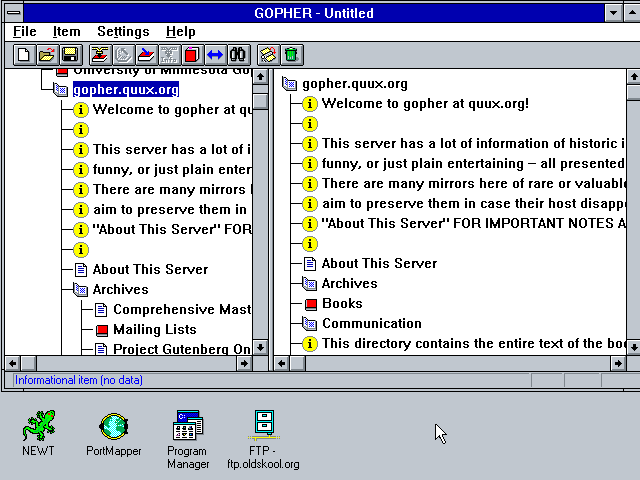Click the greyed-out stop icon on the toolbar
This screenshot has height=480, width=640.
[124, 55]
